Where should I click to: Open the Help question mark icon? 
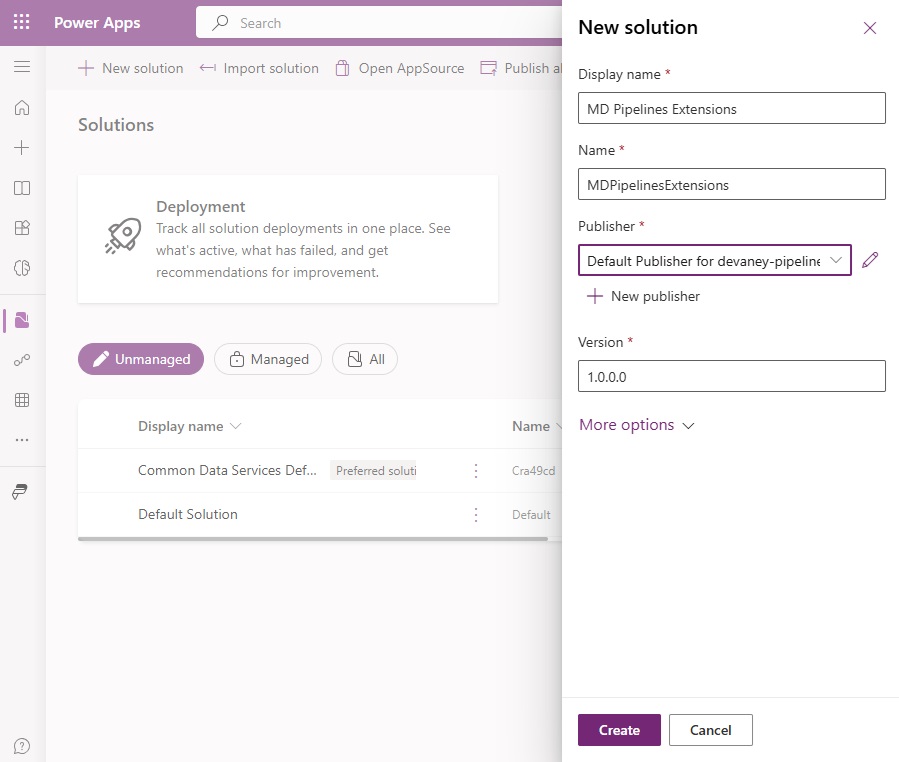pos(22,746)
